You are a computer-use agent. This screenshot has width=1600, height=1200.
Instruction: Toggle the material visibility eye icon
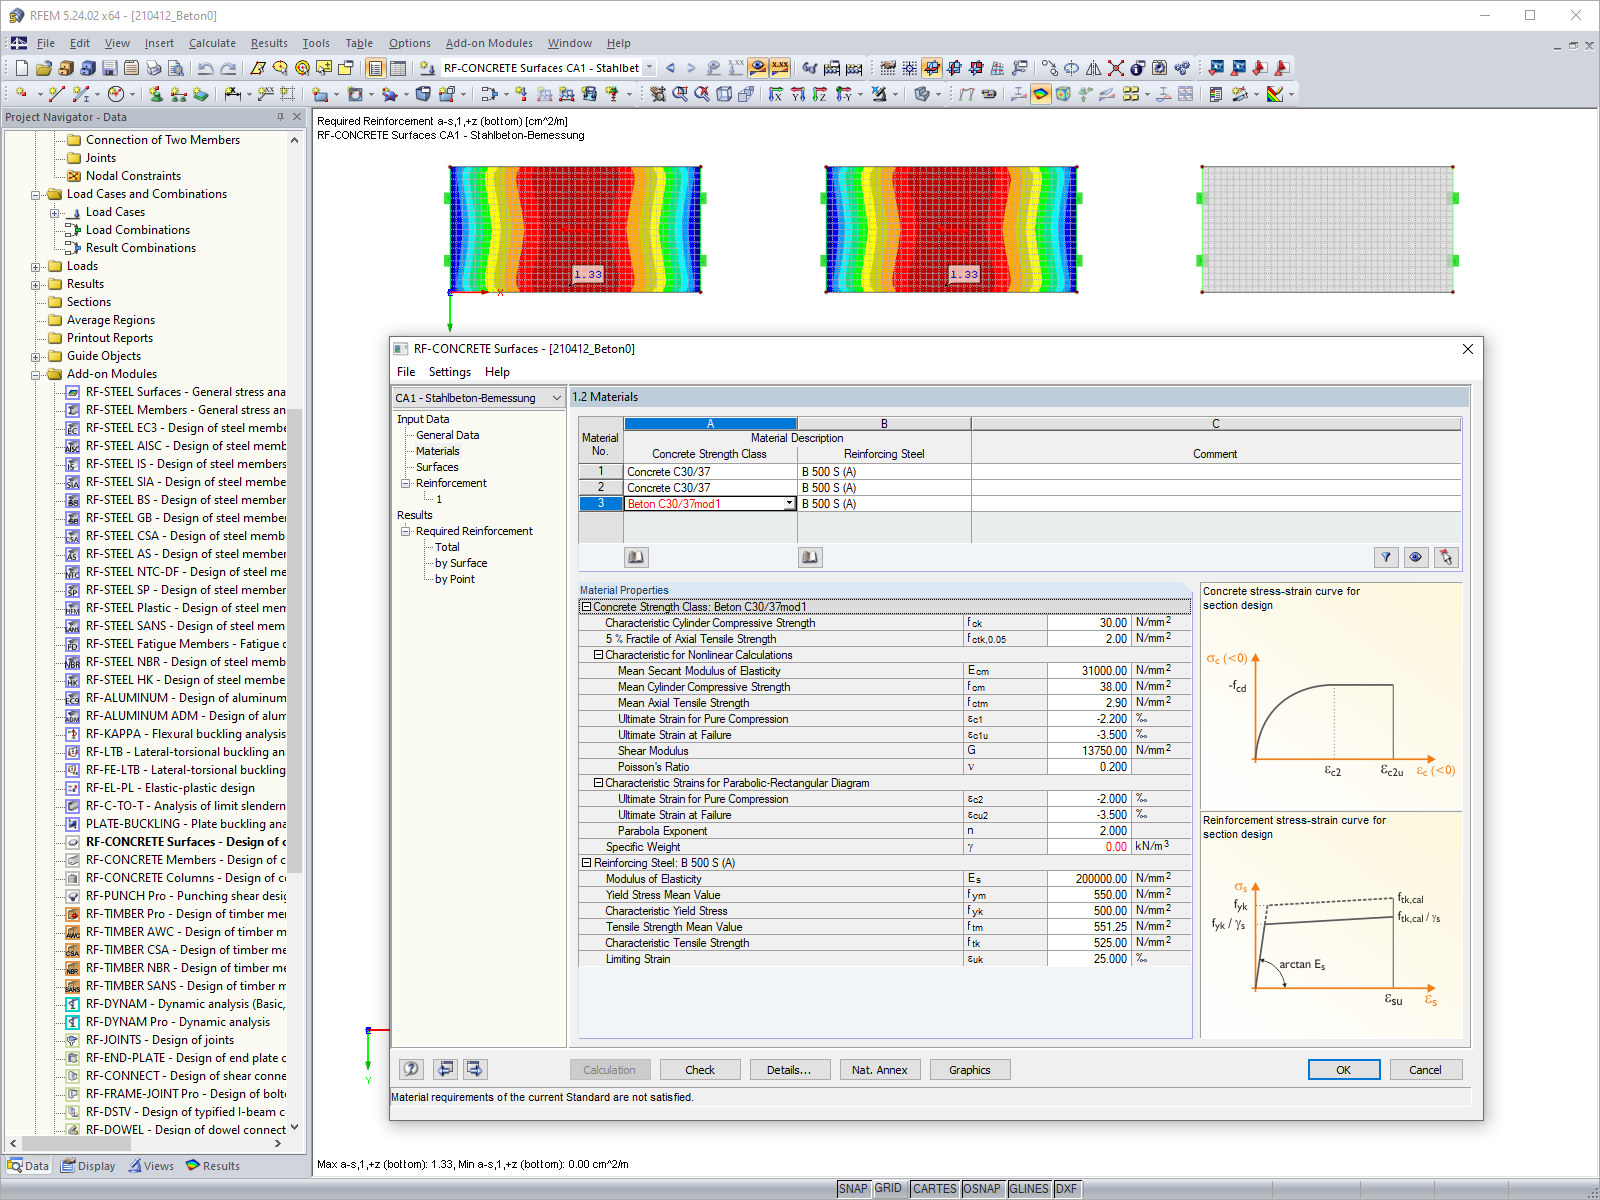click(x=1416, y=557)
